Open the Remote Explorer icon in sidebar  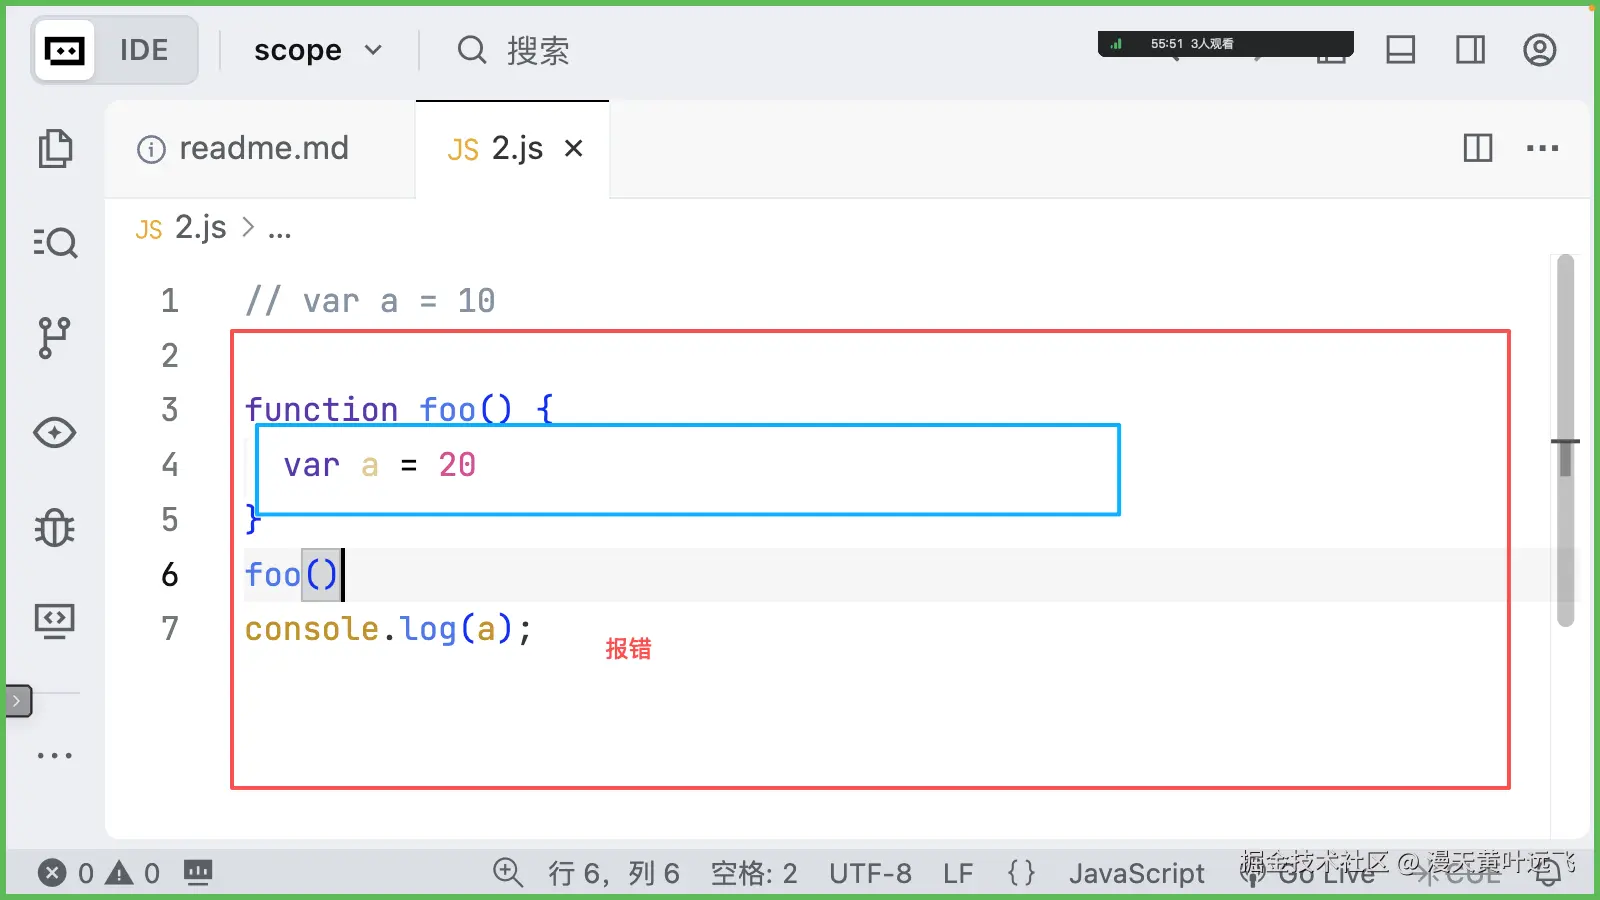point(55,619)
